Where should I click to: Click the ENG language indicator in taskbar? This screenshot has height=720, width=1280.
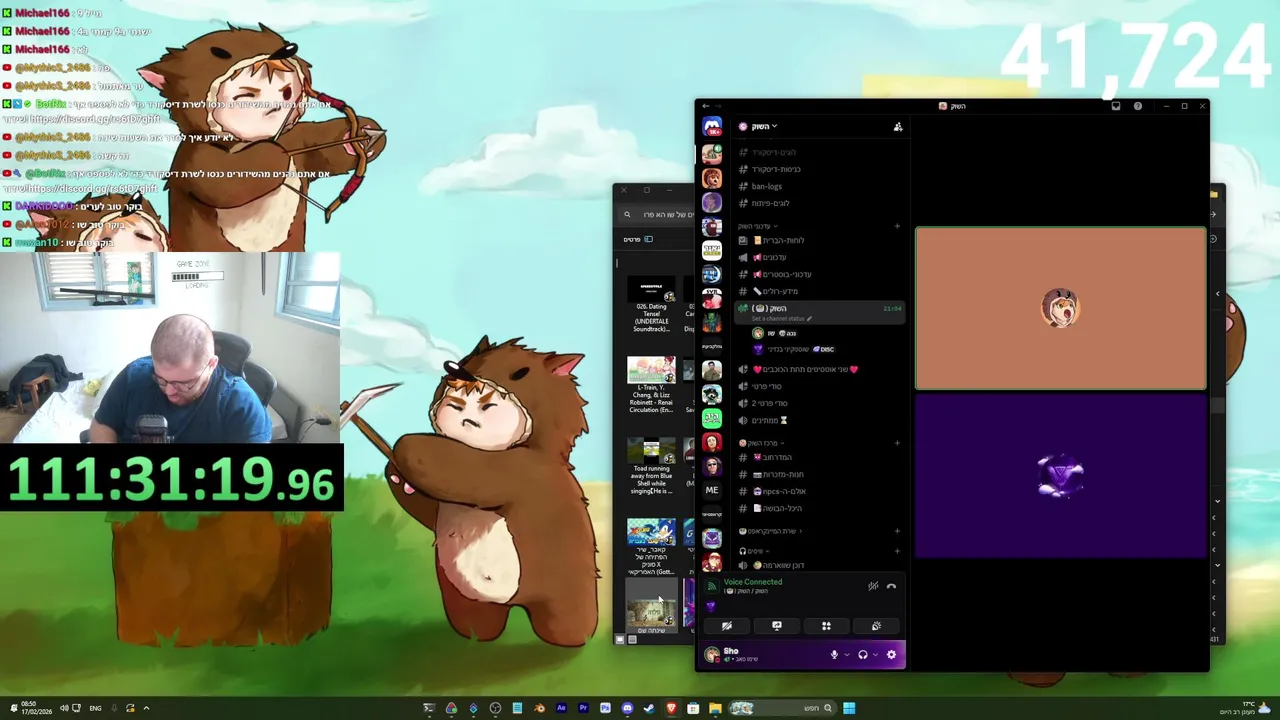point(95,708)
